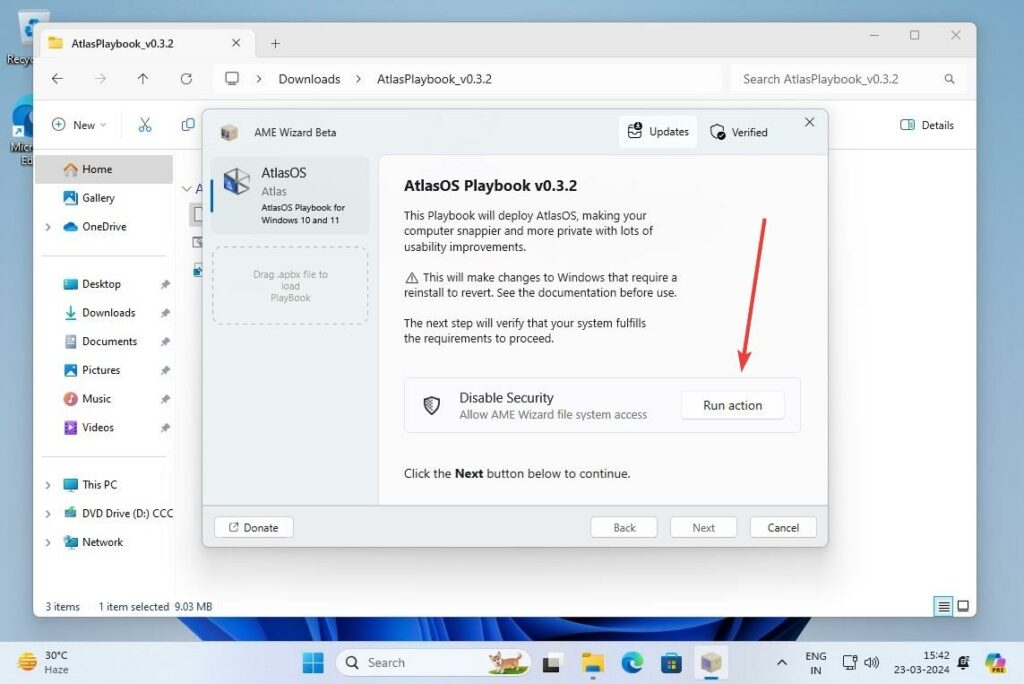Click the Verified shield badge
Viewport: 1024px width, 684px height.
coord(738,132)
